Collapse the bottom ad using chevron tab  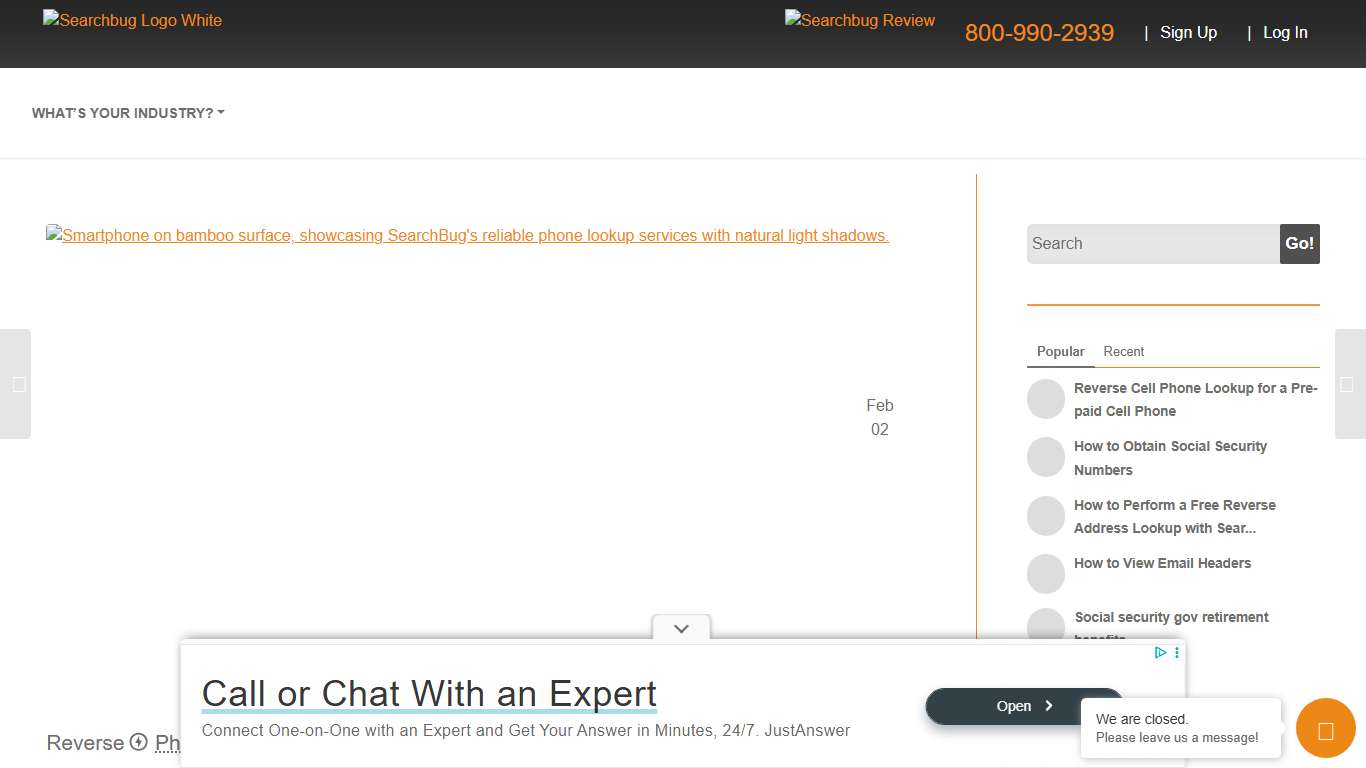point(681,629)
